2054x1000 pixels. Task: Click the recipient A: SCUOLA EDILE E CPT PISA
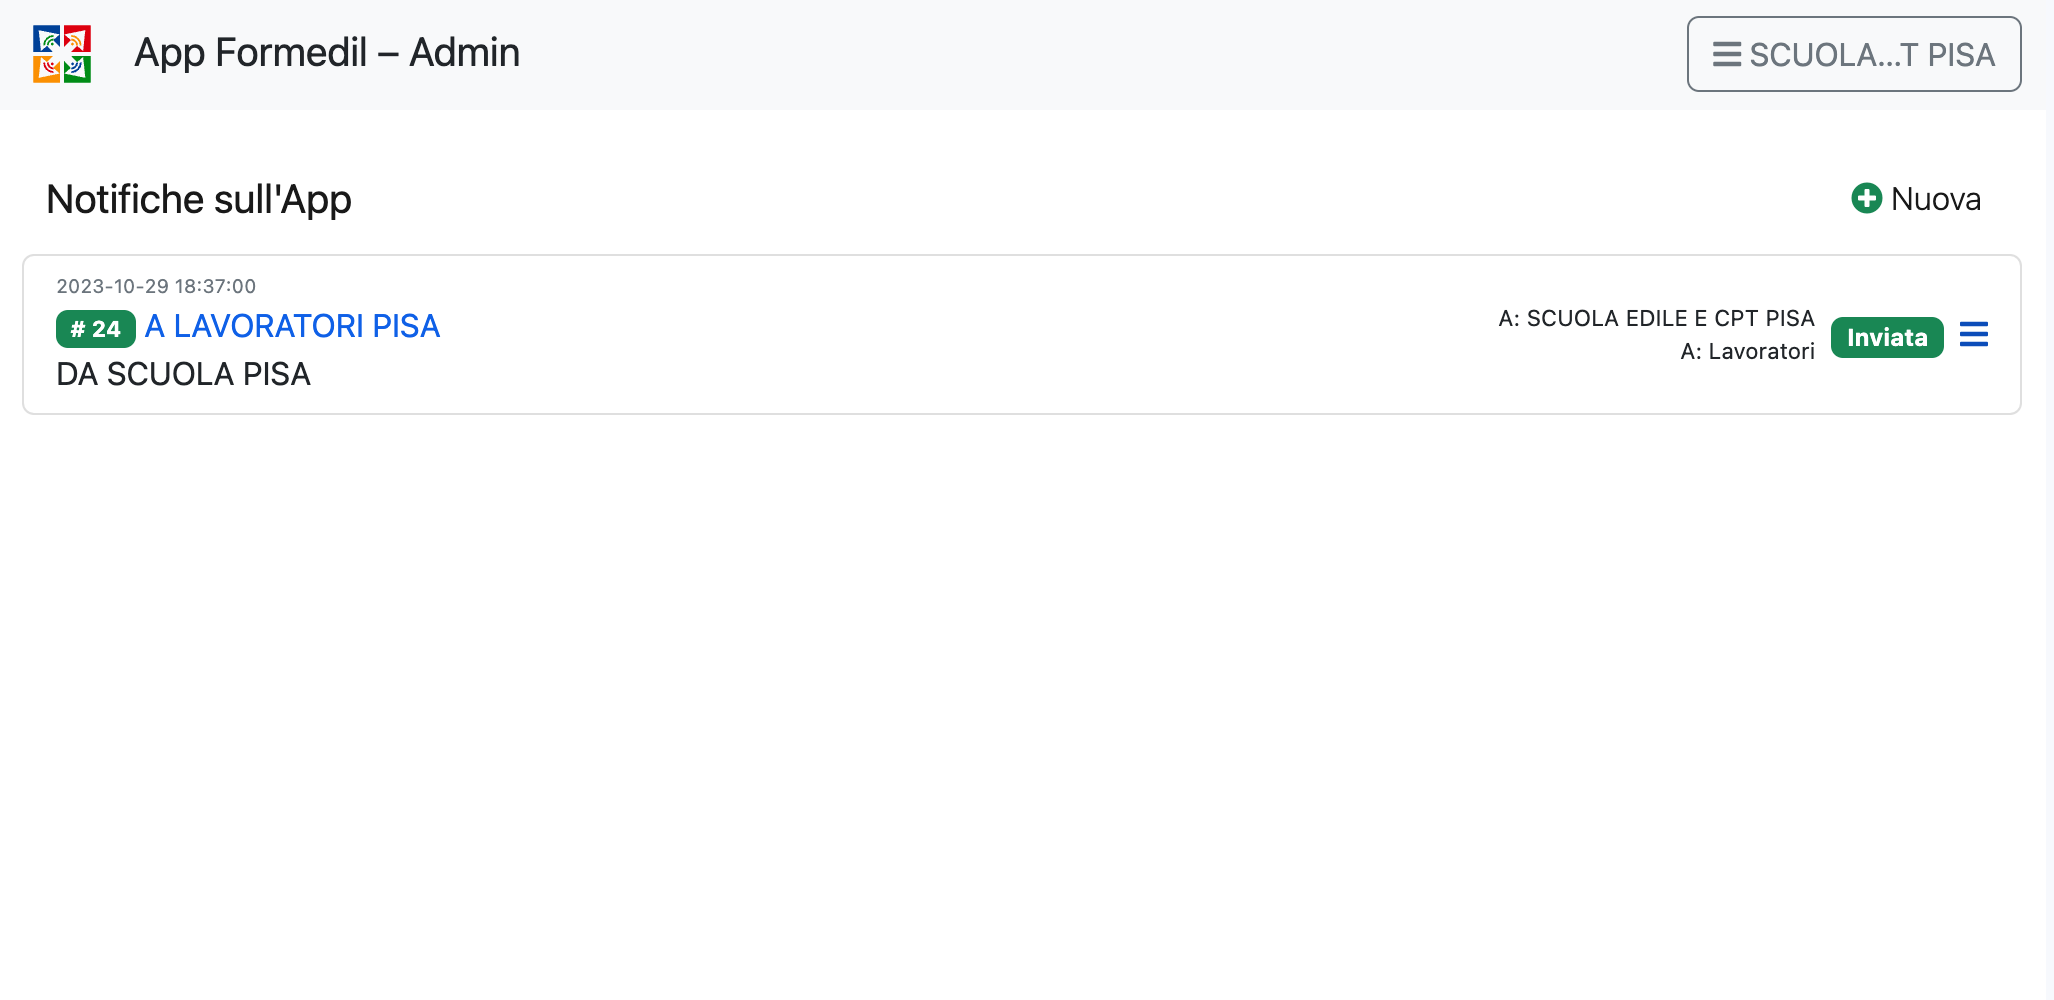pyautogui.click(x=1656, y=318)
